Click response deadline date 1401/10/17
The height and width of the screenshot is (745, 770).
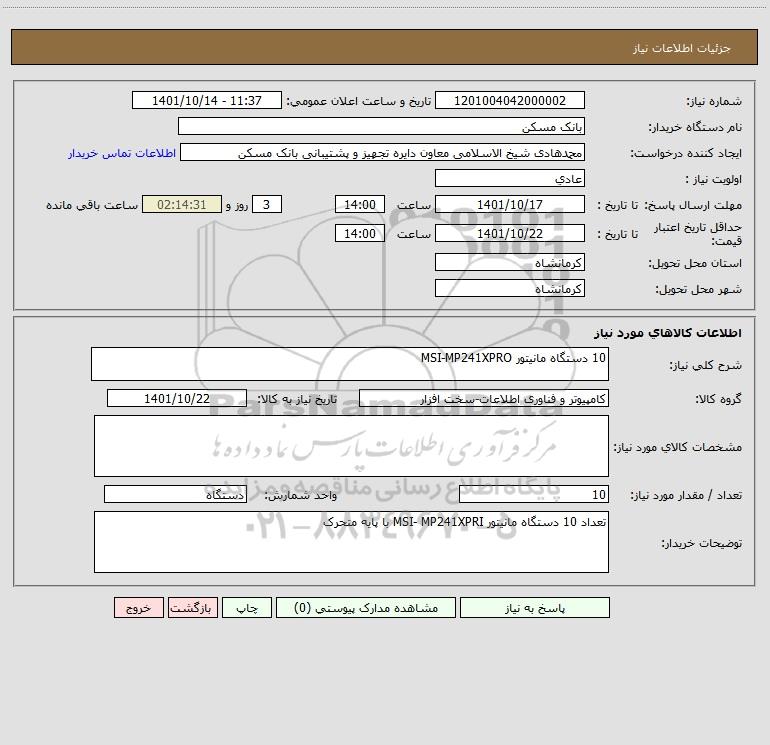point(510,204)
